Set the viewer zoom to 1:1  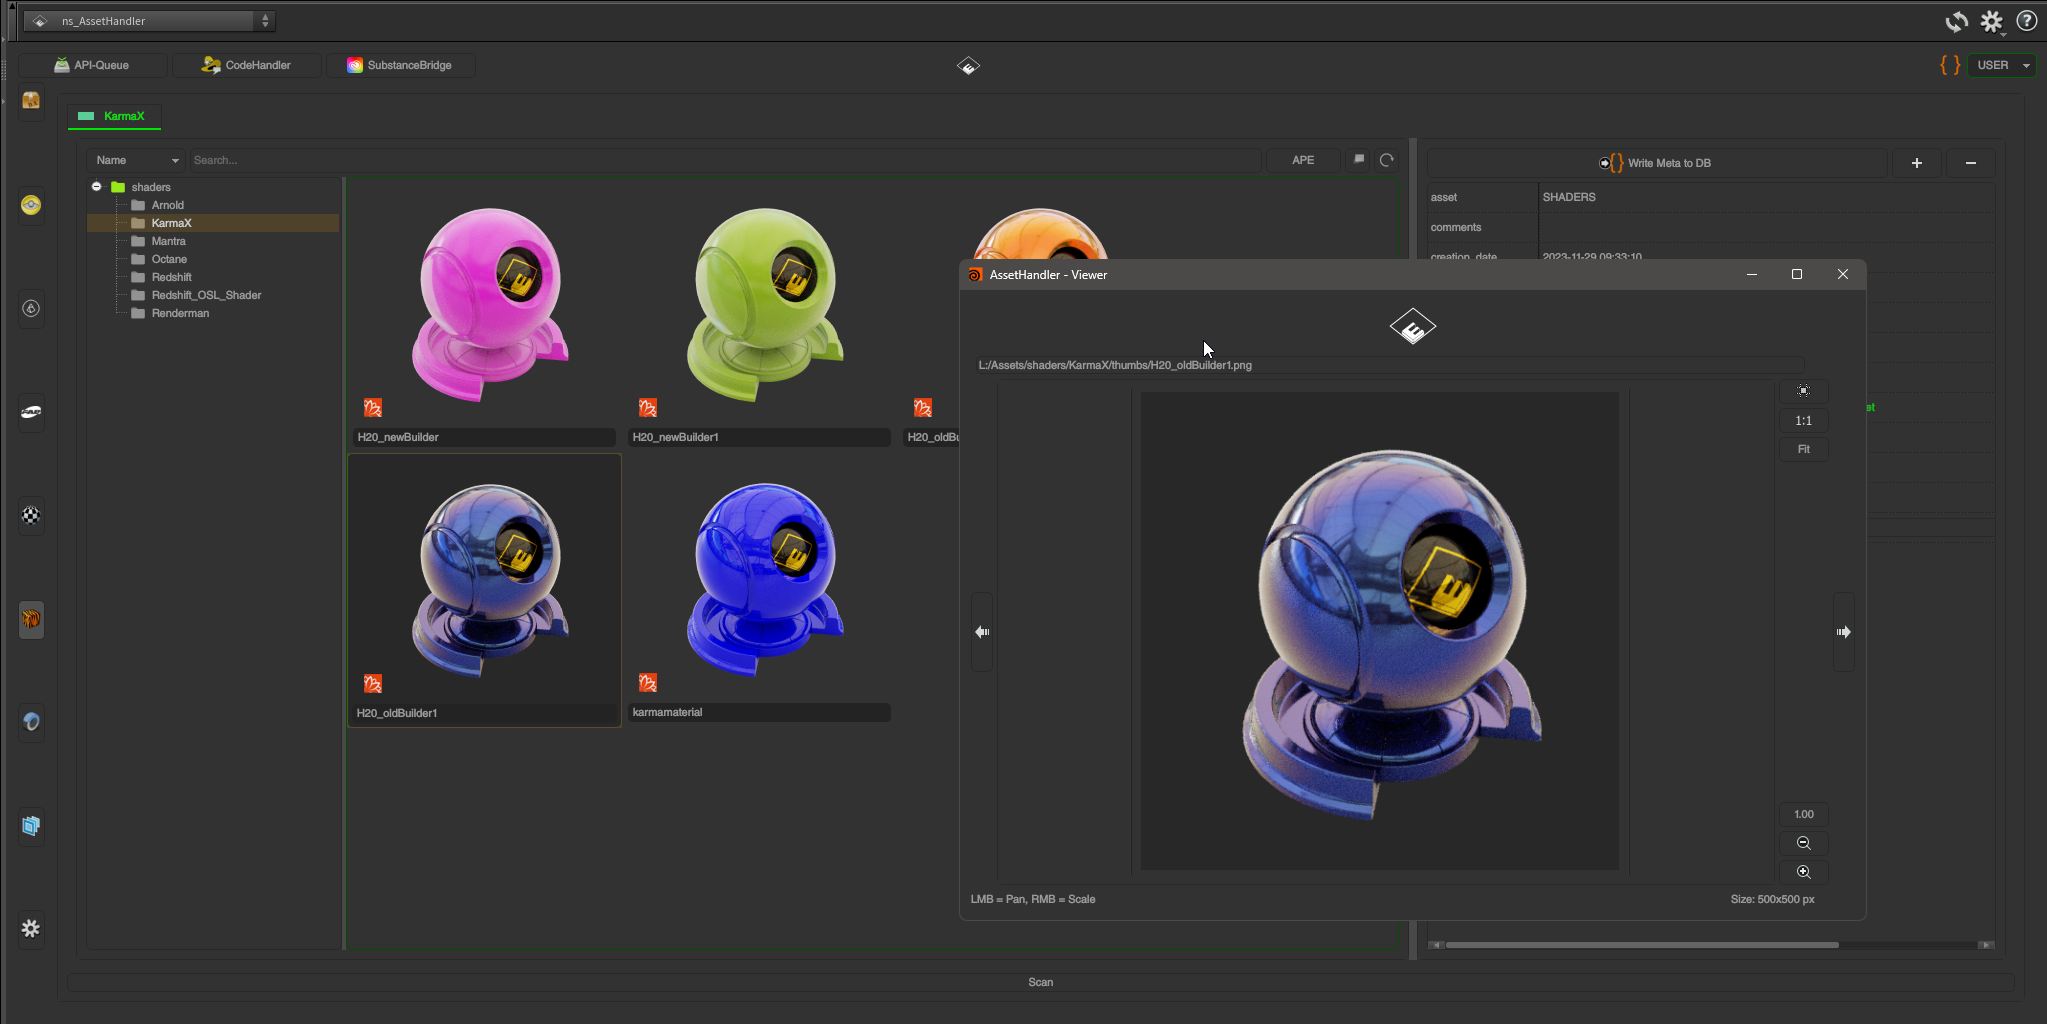(1803, 420)
